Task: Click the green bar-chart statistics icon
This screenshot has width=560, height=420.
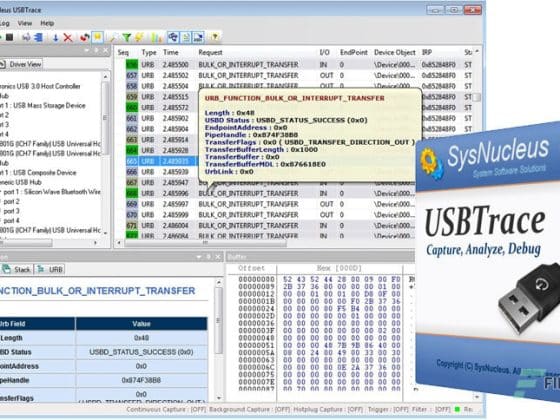Action: point(156,38)
